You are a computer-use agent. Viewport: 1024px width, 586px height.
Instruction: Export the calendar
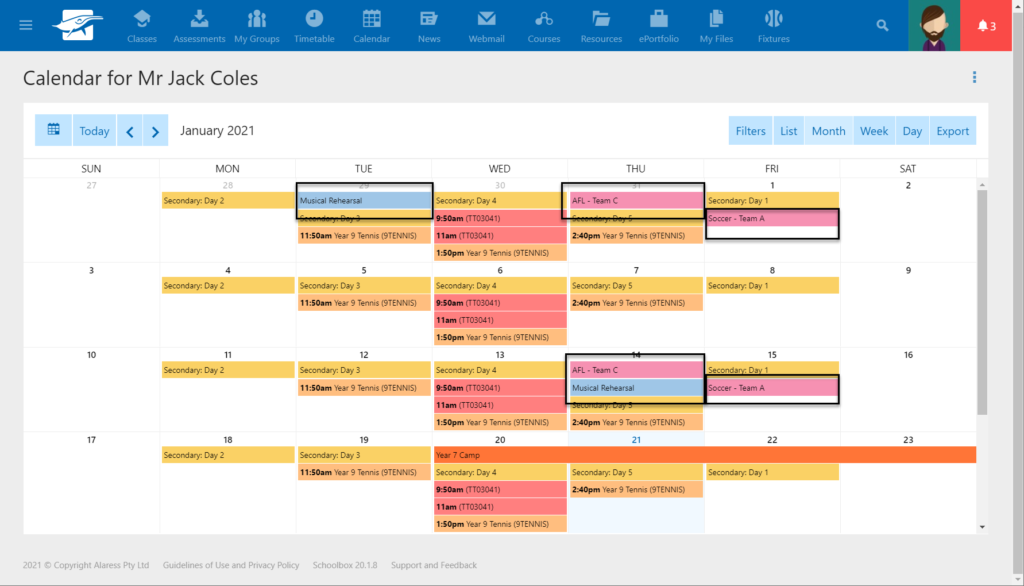952,130
